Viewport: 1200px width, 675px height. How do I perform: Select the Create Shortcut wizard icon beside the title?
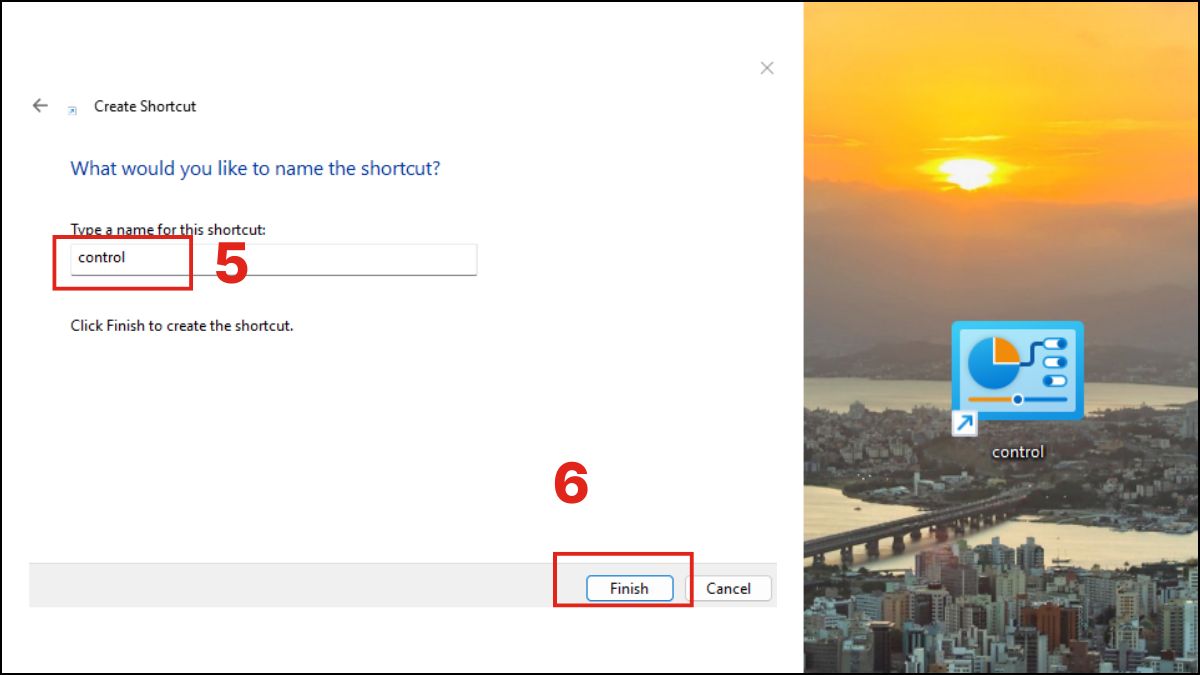click(70, 108)
